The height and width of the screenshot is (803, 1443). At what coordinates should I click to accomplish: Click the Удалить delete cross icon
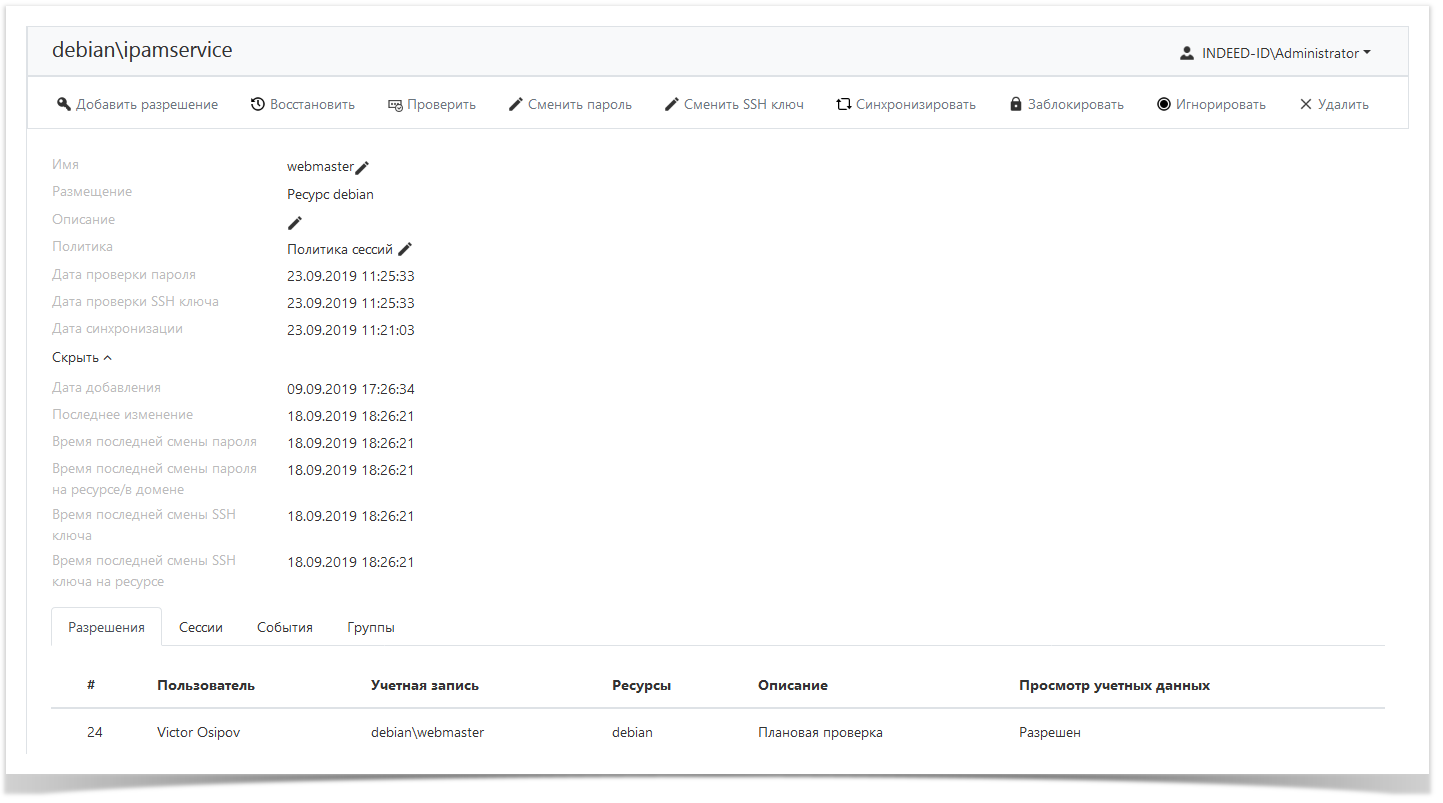1304,103
